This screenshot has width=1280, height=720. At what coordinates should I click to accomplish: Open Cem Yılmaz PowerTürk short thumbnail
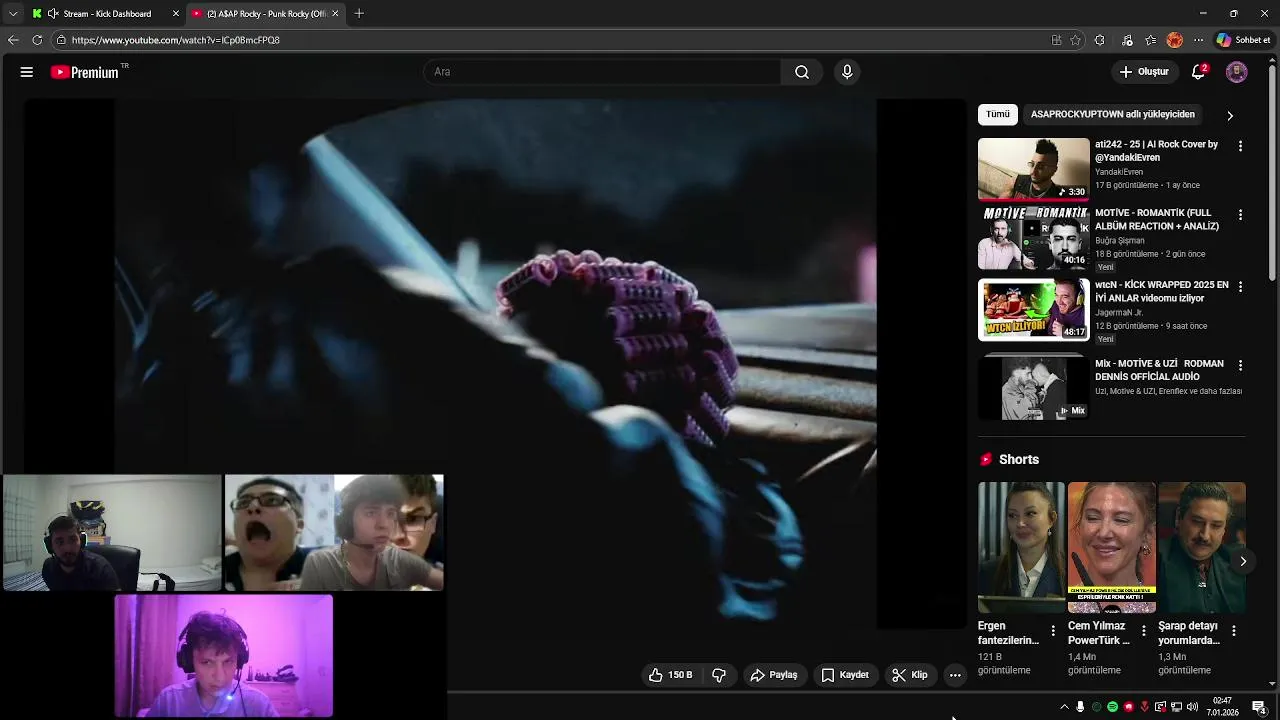1112,548
